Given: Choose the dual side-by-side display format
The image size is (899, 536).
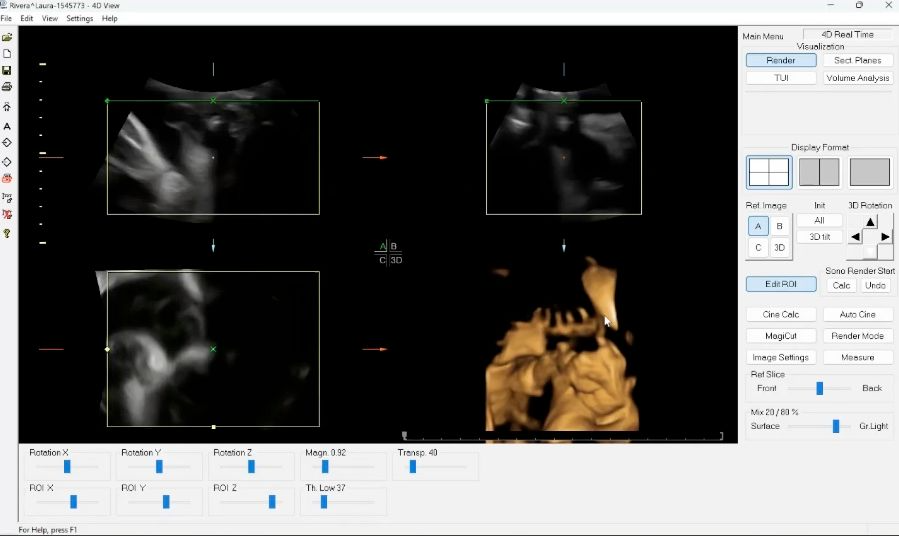Looking at the screenshot, I should (x=819, y=172).
